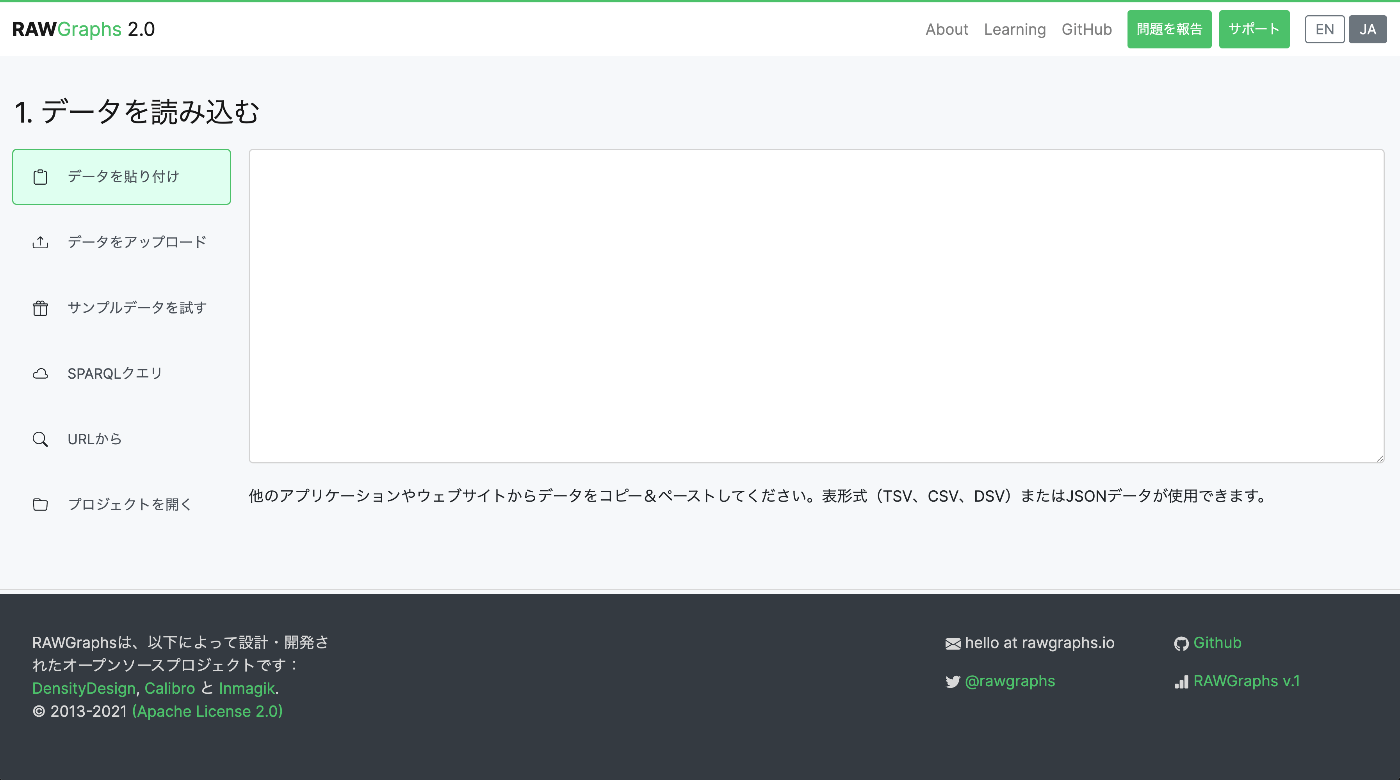
Task: Click the Twitter bird icon in the footer
Action: tap(953, 681)
